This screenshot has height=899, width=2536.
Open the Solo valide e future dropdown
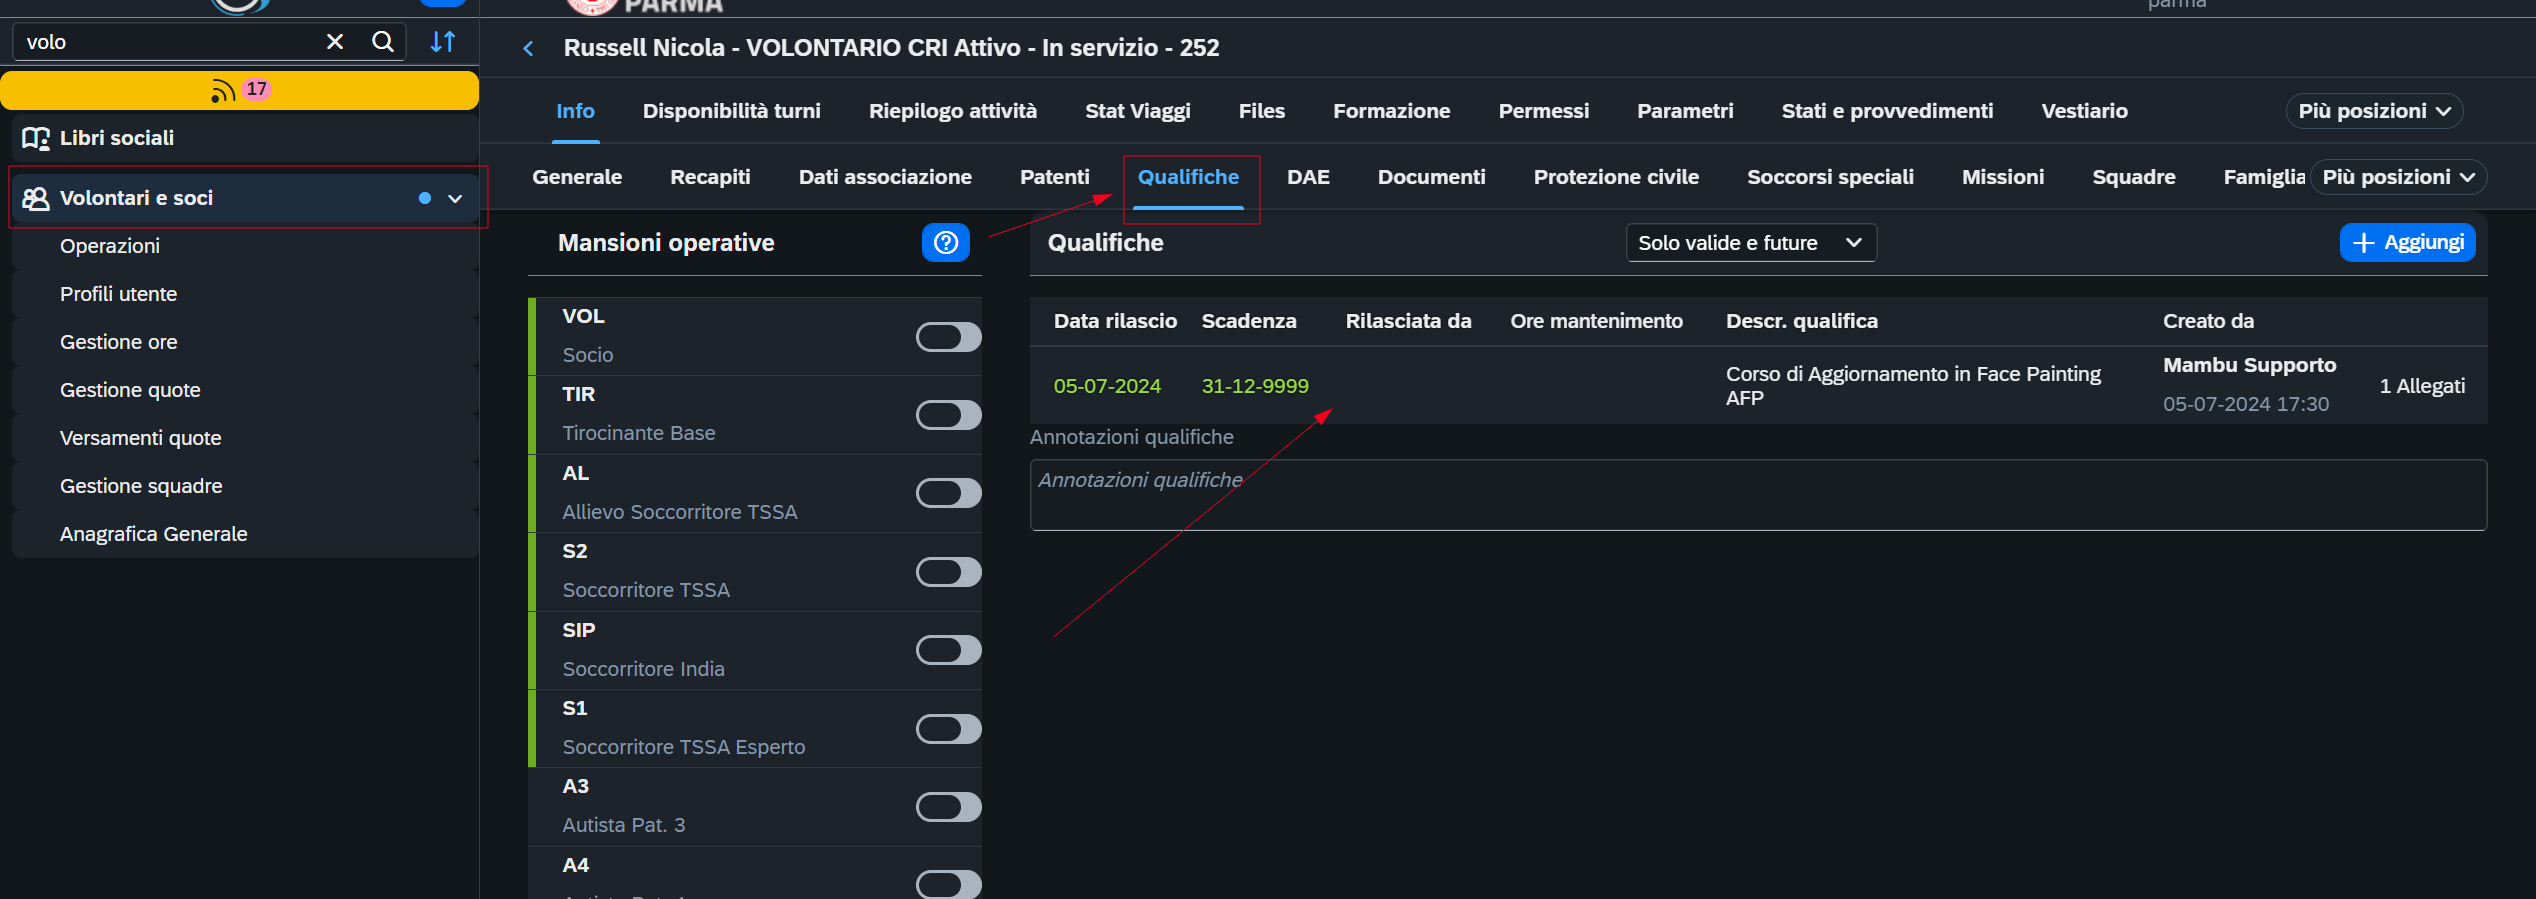[1751, 243]
